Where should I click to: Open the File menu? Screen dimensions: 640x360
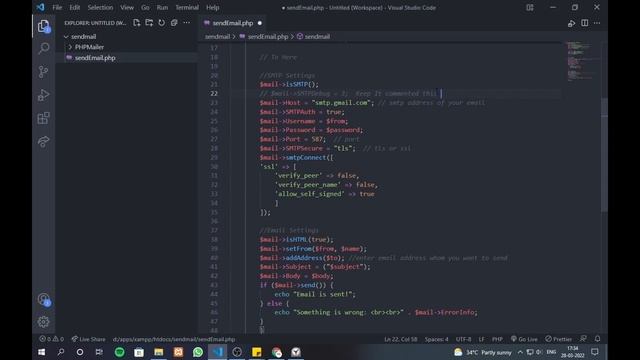pyautogui.click(x=57, y=7)
